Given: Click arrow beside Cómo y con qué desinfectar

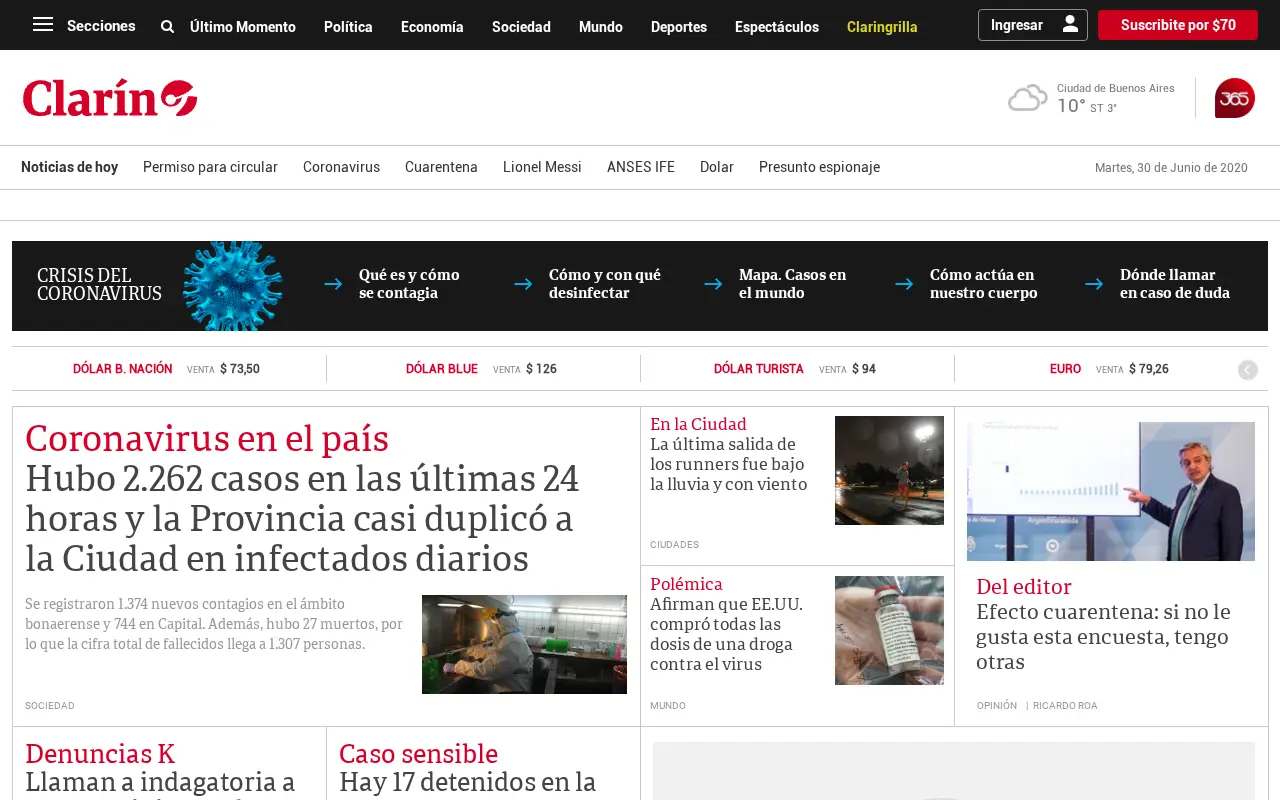Looking at the screenshot, I should click(x=523, y=284).
